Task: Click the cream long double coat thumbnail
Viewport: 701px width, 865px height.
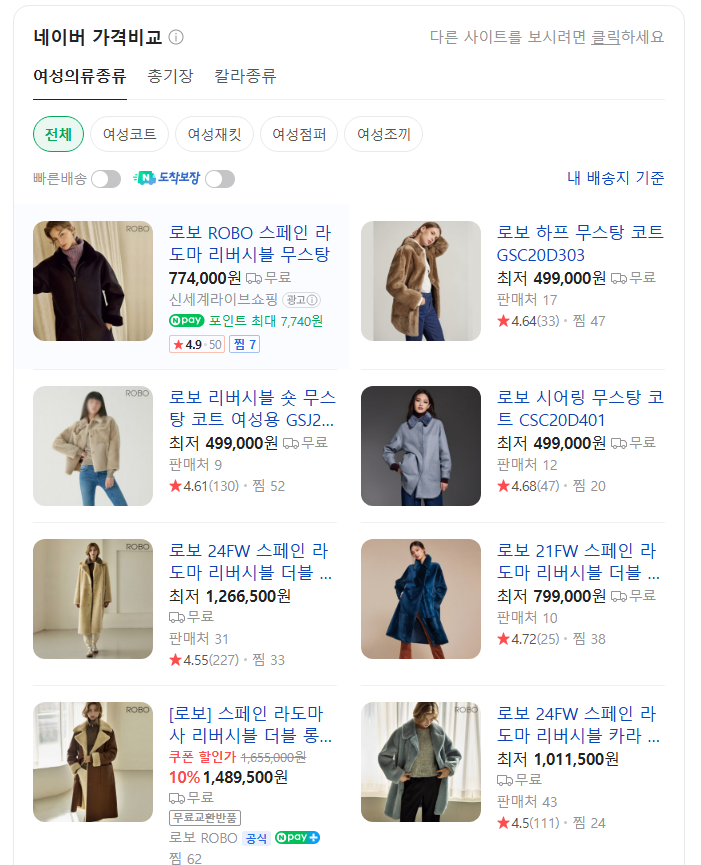Action: [x=93, y=599]
